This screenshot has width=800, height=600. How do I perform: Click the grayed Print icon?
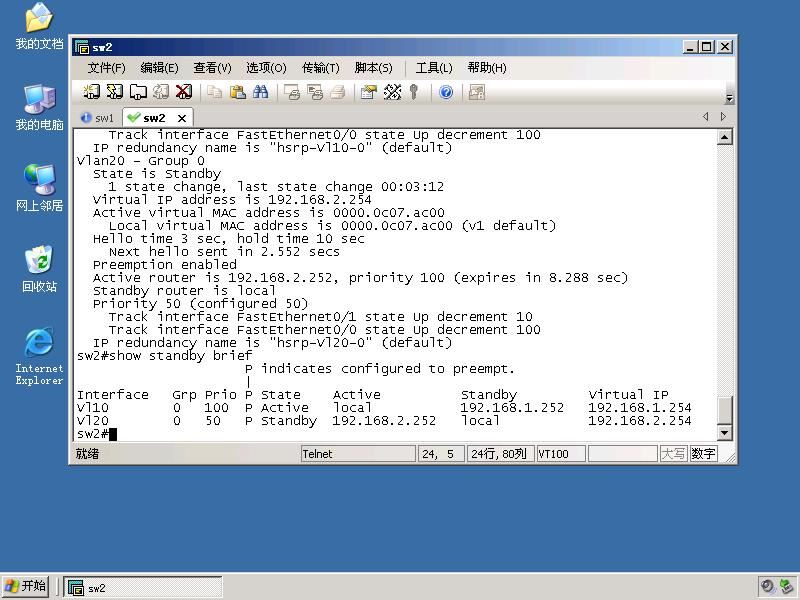tap(337, 92)
